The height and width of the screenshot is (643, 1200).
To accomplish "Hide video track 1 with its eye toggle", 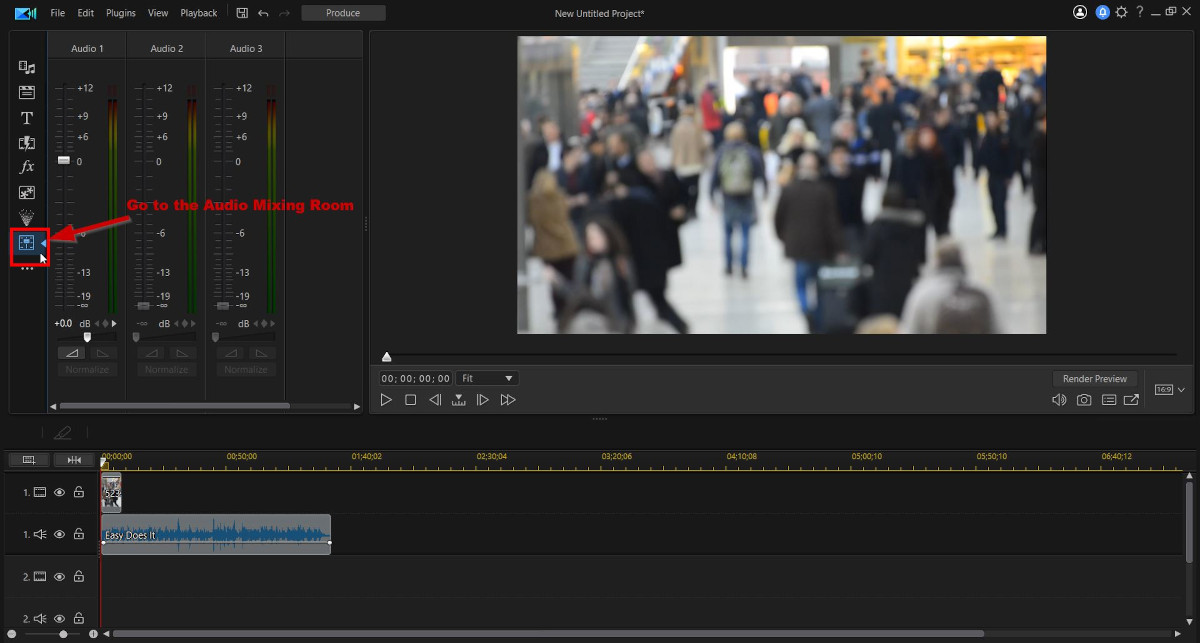I will (x=59, y=492).
